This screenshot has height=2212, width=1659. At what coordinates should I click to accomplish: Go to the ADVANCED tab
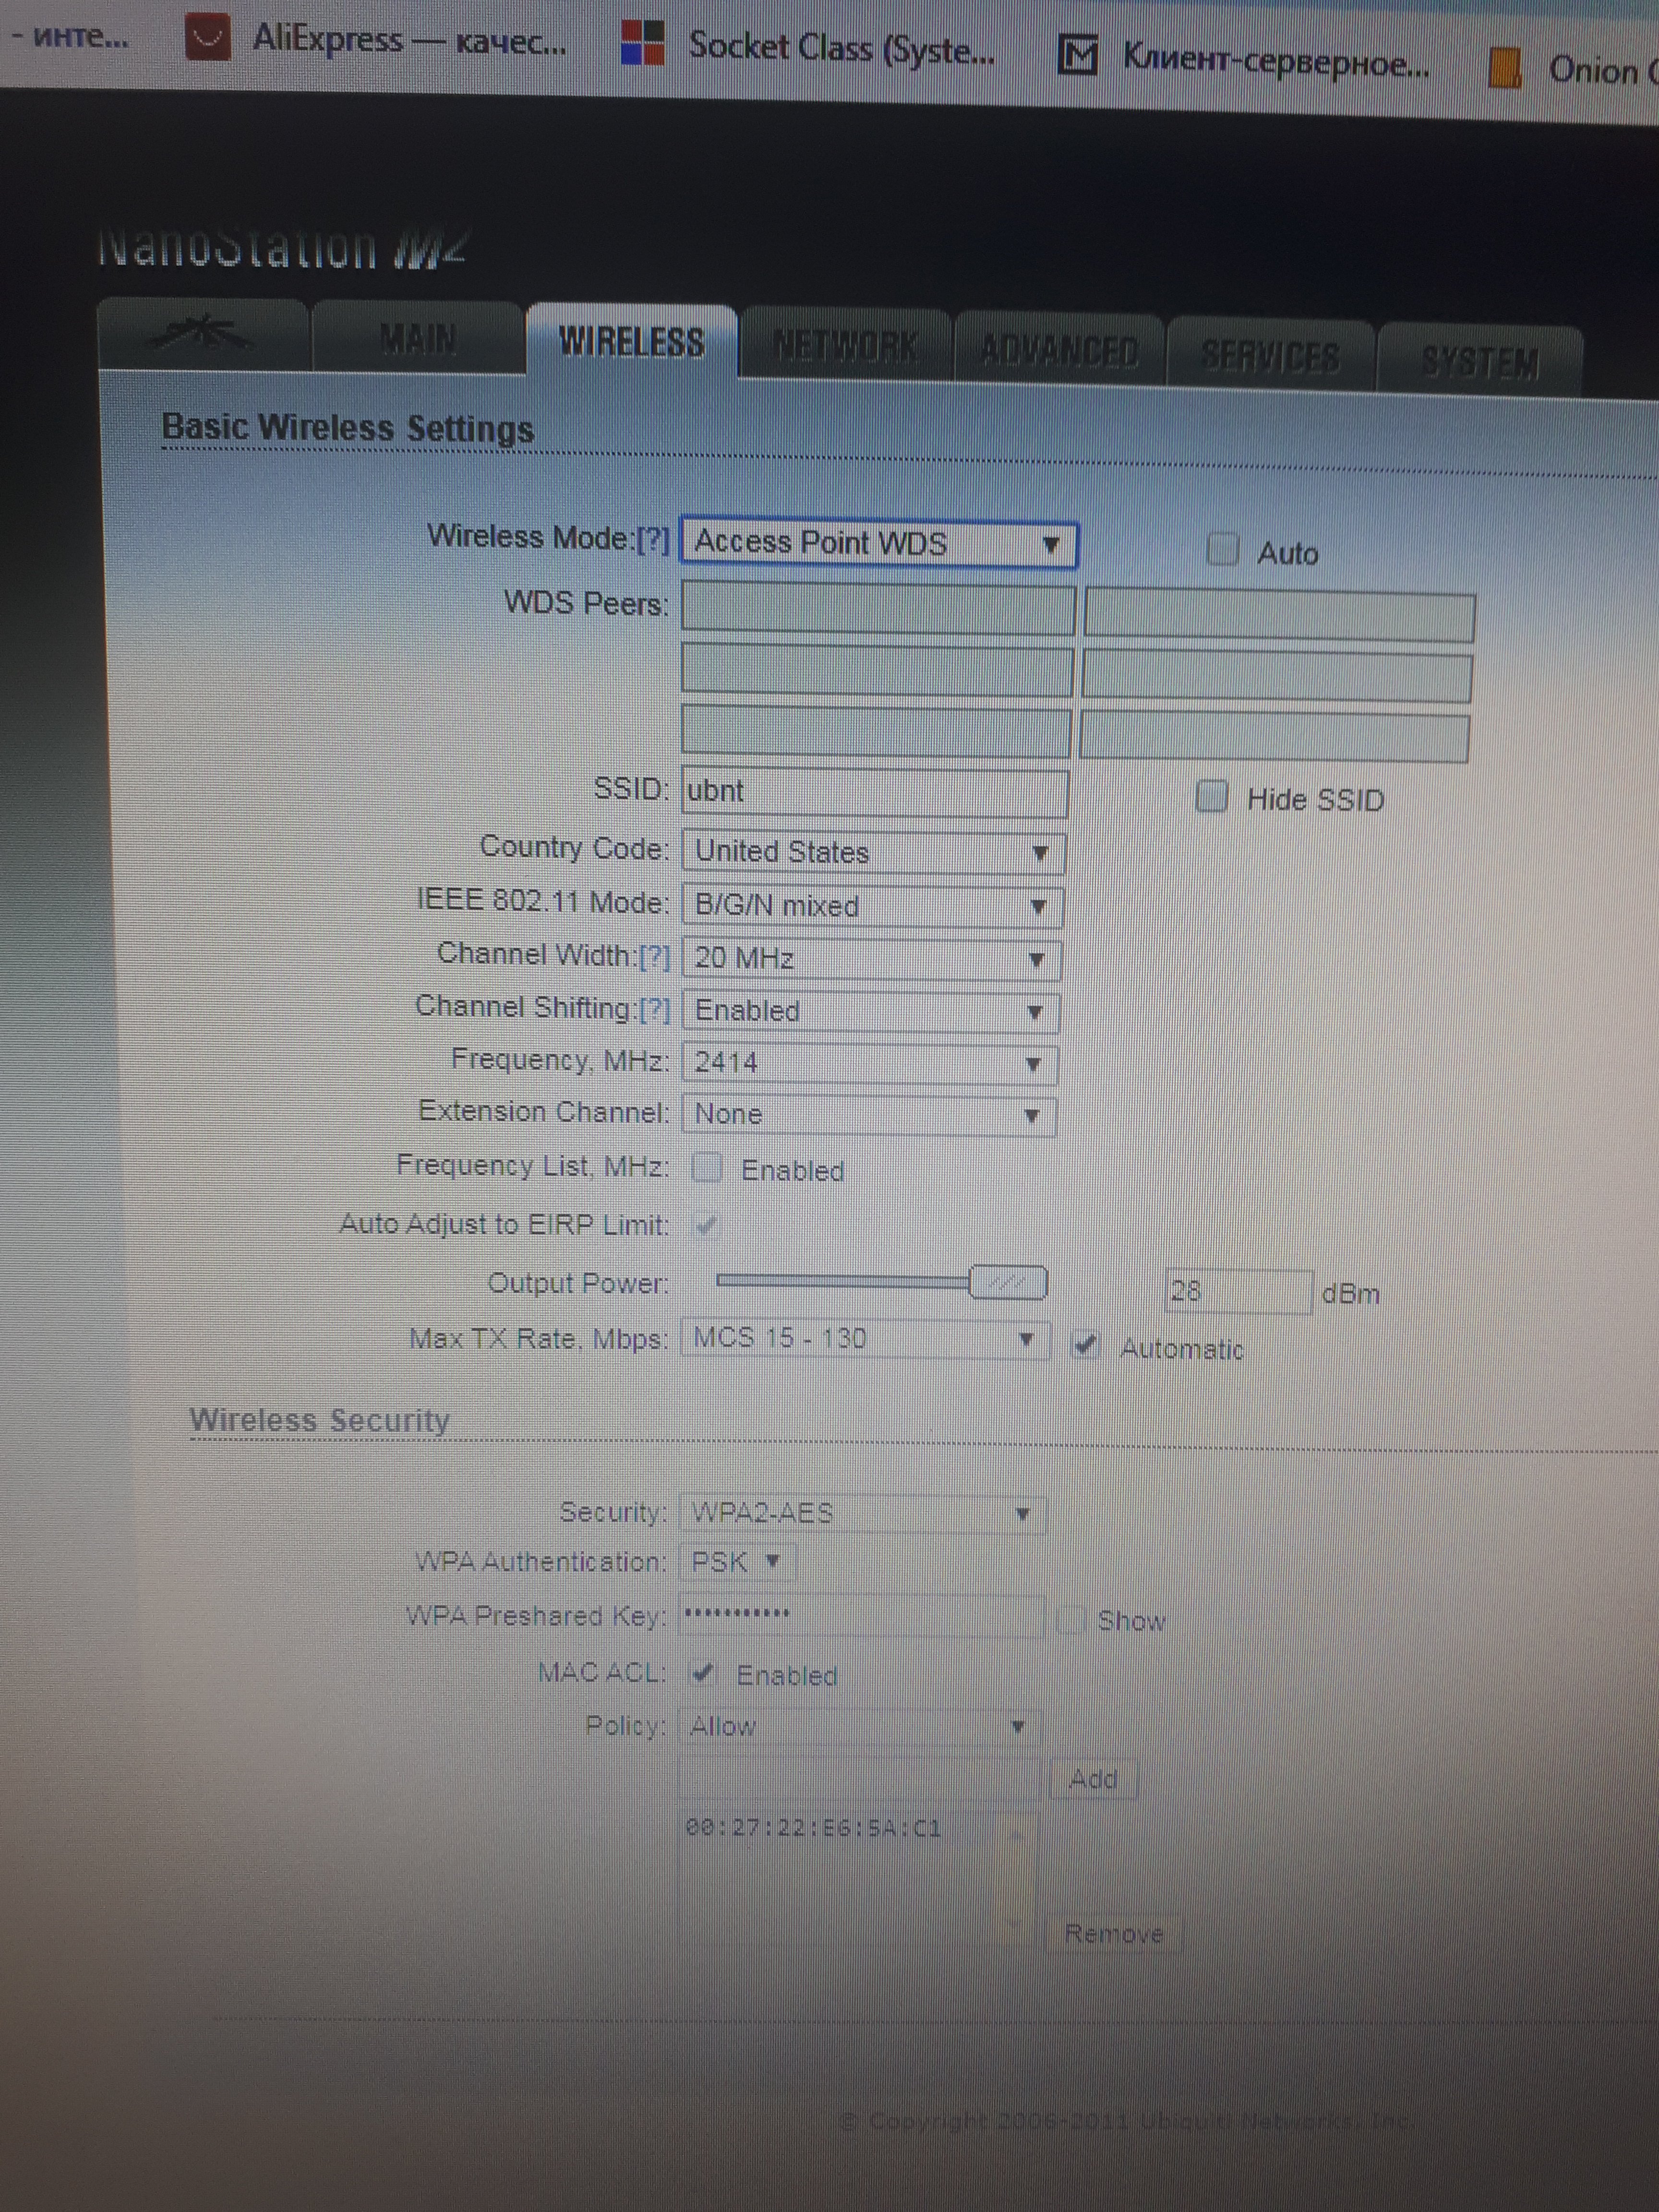point(1059,350)
